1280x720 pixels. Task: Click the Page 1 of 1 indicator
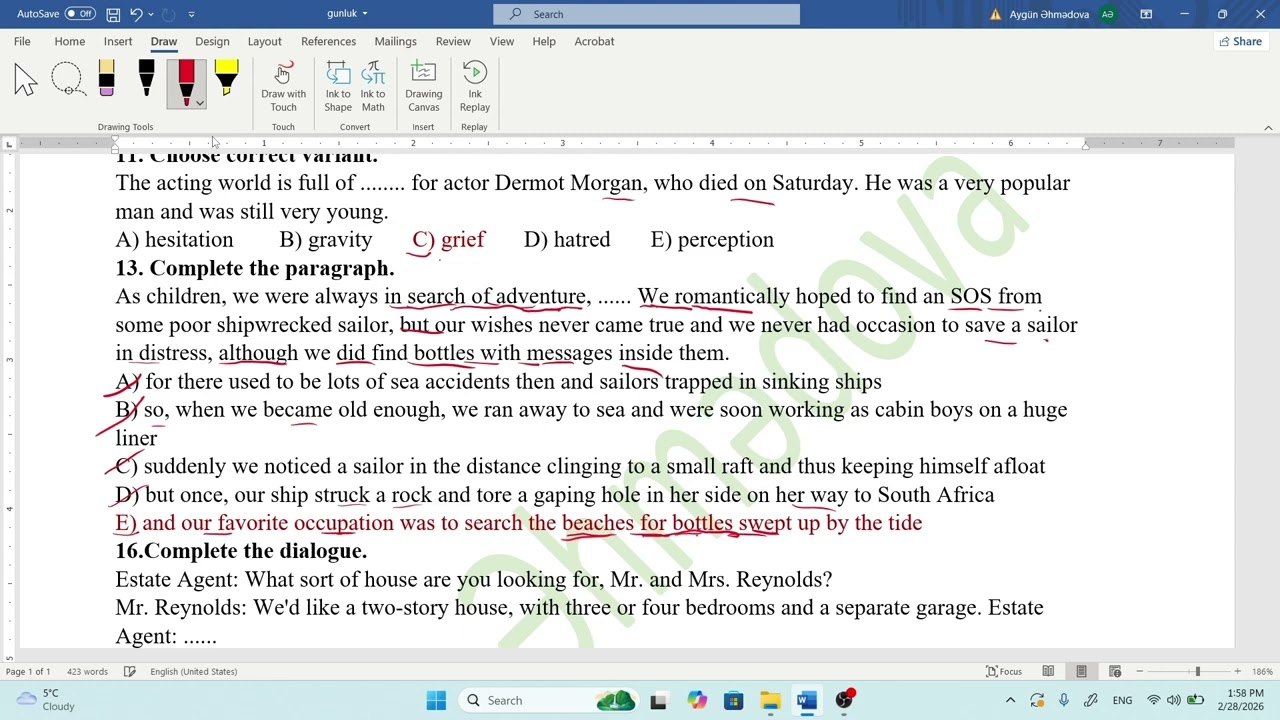28,672
